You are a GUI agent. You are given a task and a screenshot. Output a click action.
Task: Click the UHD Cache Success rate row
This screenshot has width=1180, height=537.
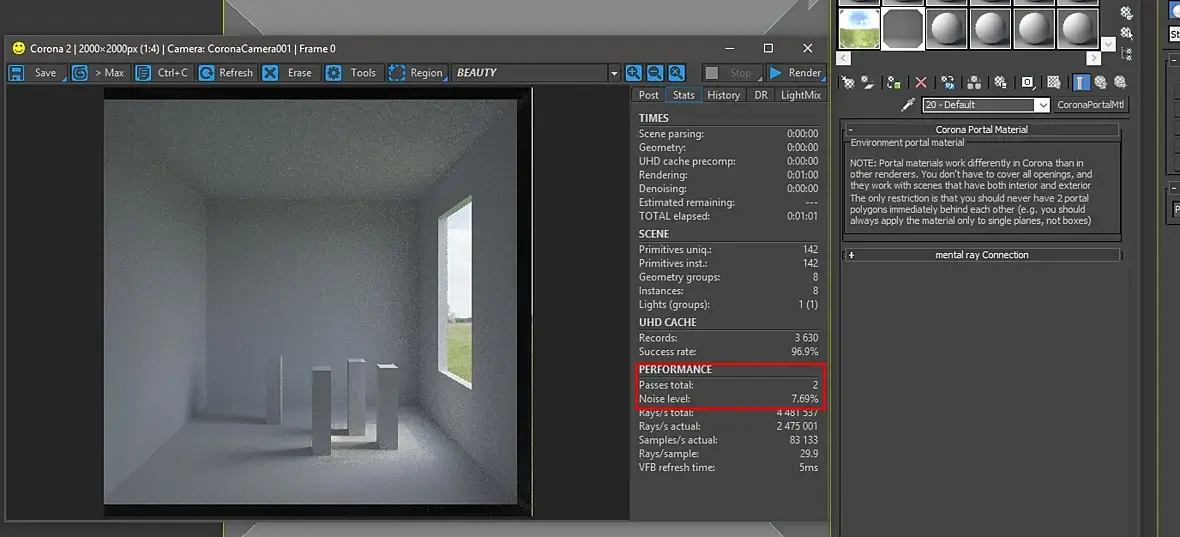pyautogui.click(x=728, y=351)
